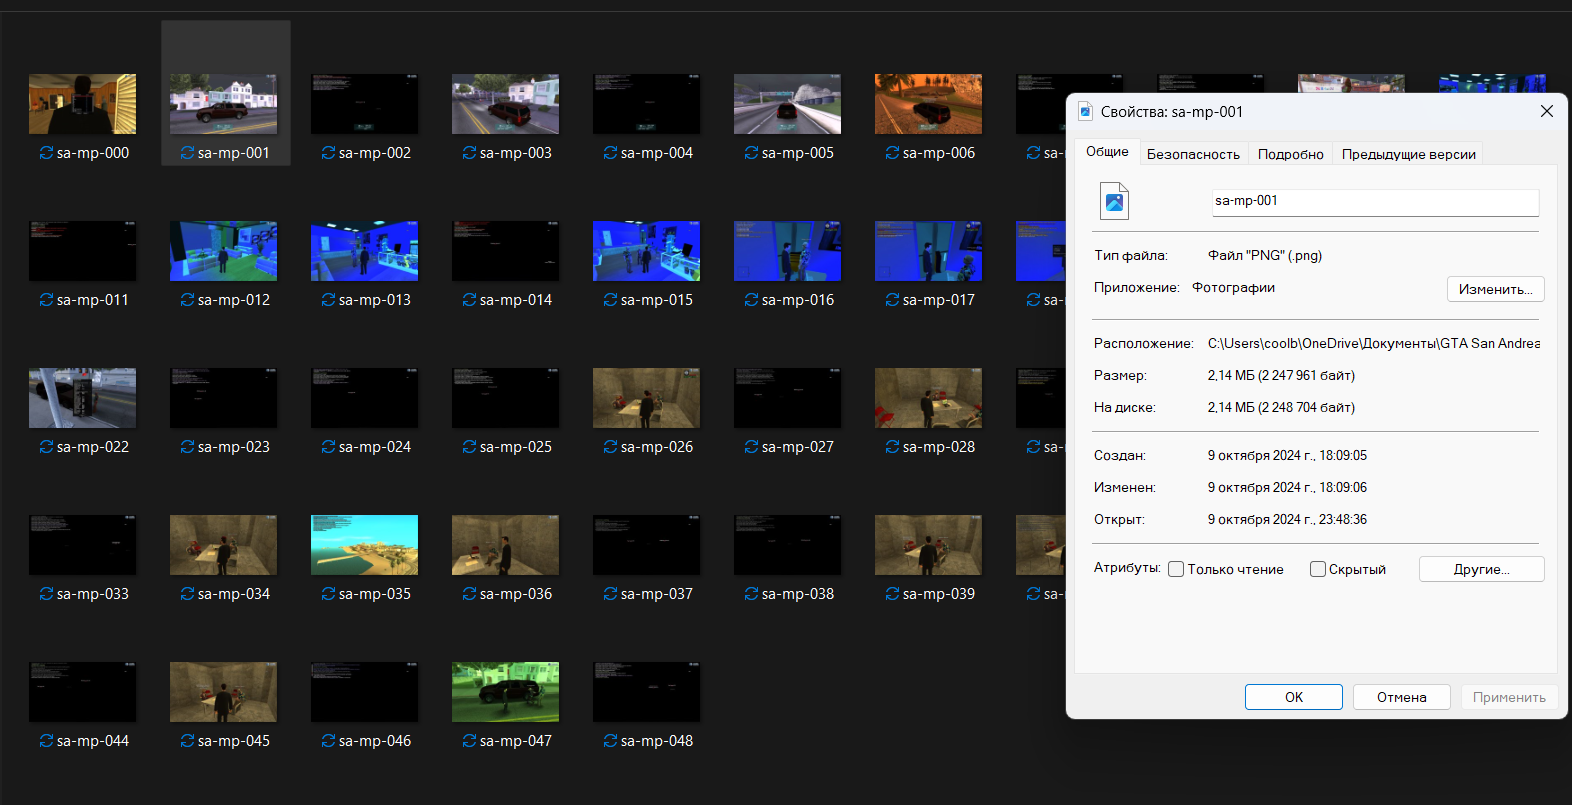Open "Другие..." advanced attributes
Viewport: 1572px width, 805px height.
click(x=1481, y=569)
